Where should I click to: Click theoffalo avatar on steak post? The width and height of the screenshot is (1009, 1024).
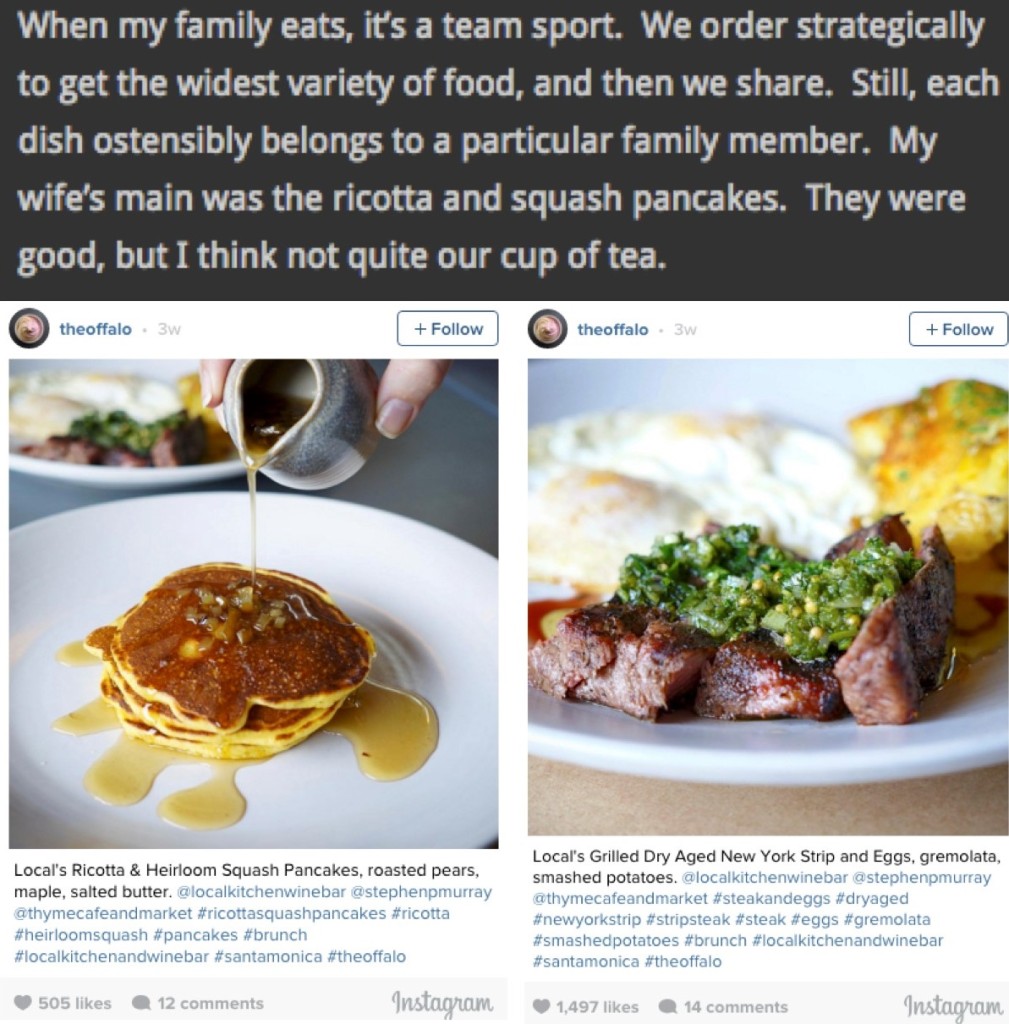(x=547, y=329)
